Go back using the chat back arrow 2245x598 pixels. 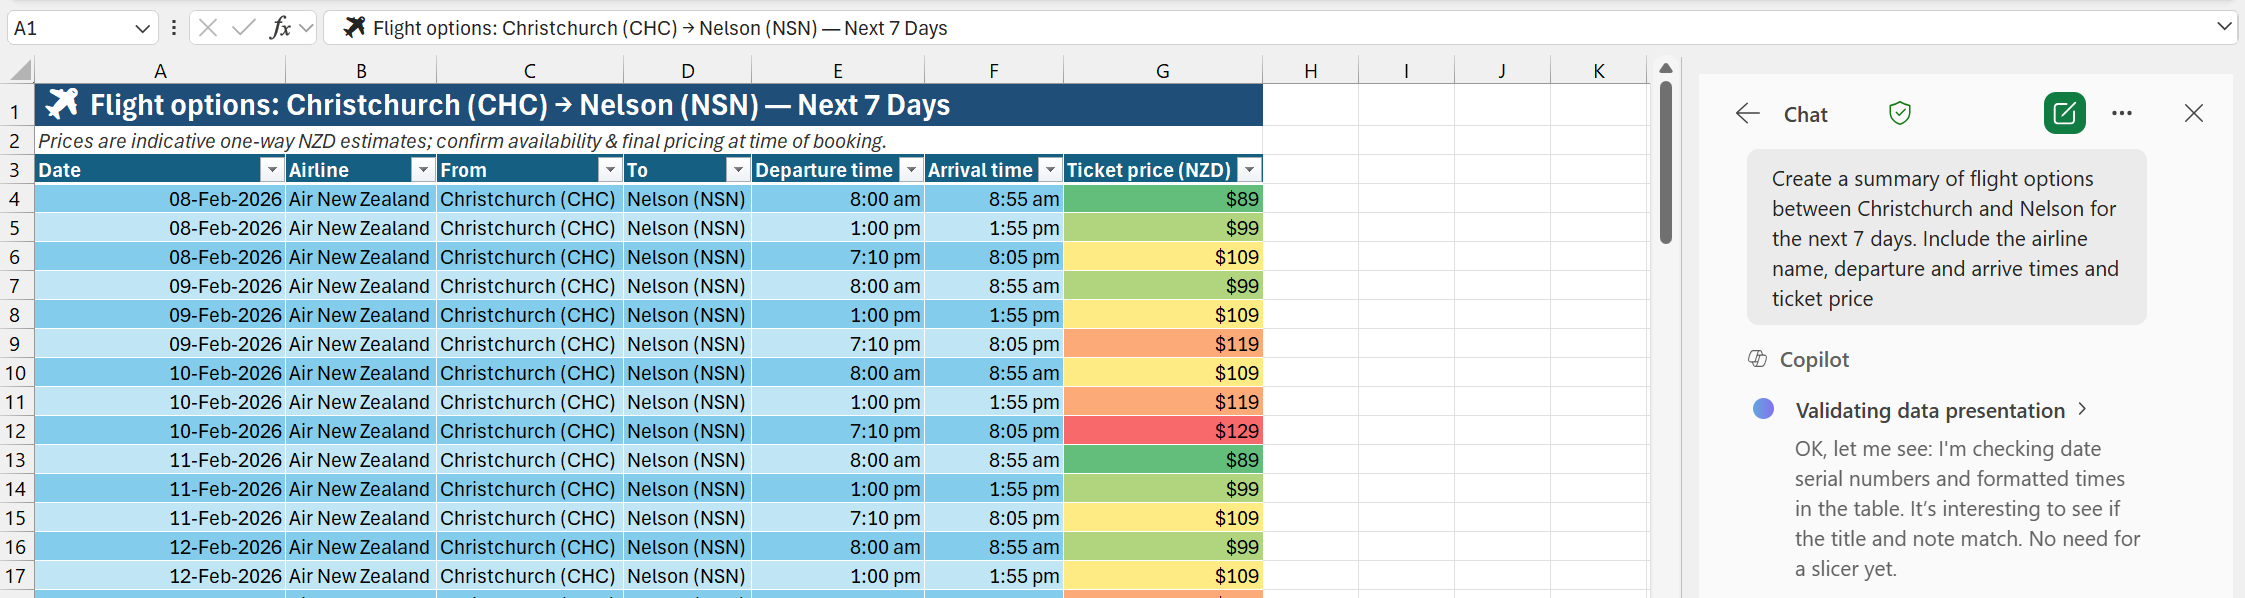(x=1747, y=114)
